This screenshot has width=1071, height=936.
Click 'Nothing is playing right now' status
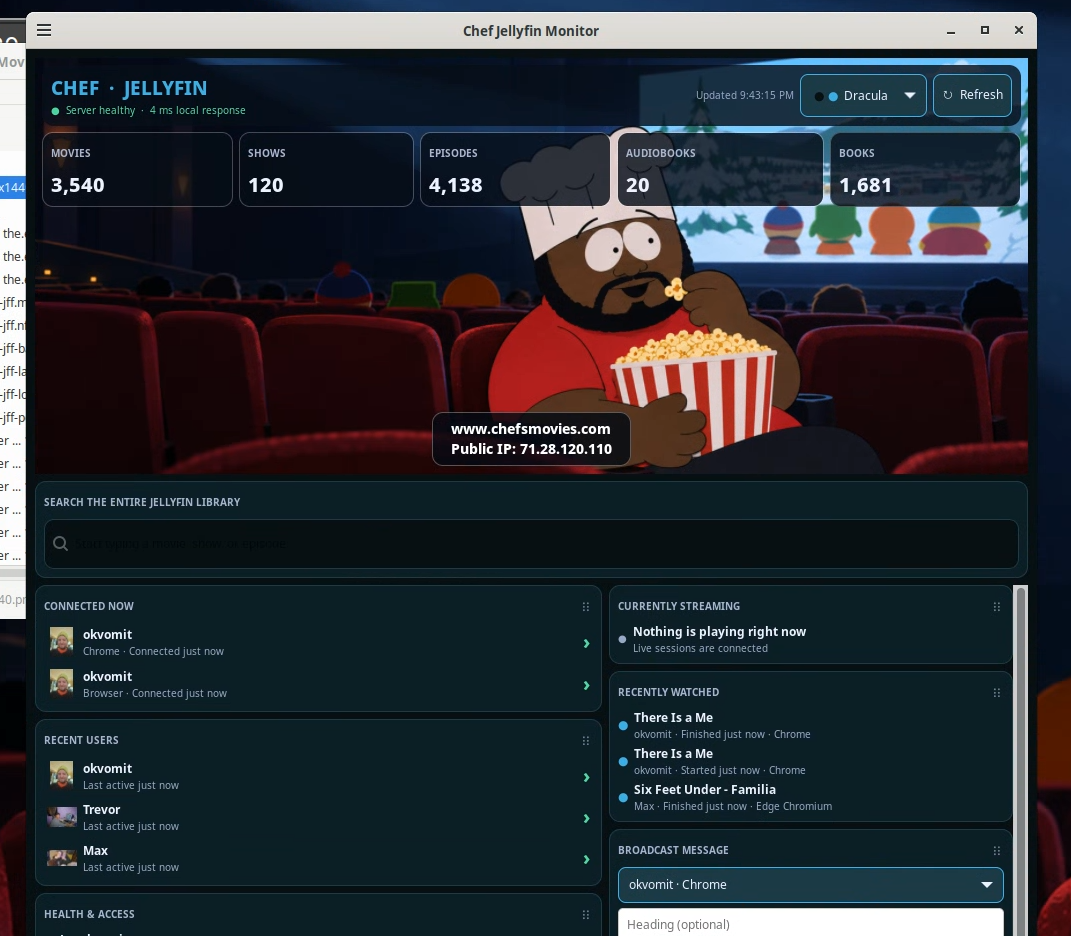(x=719, y=632)
